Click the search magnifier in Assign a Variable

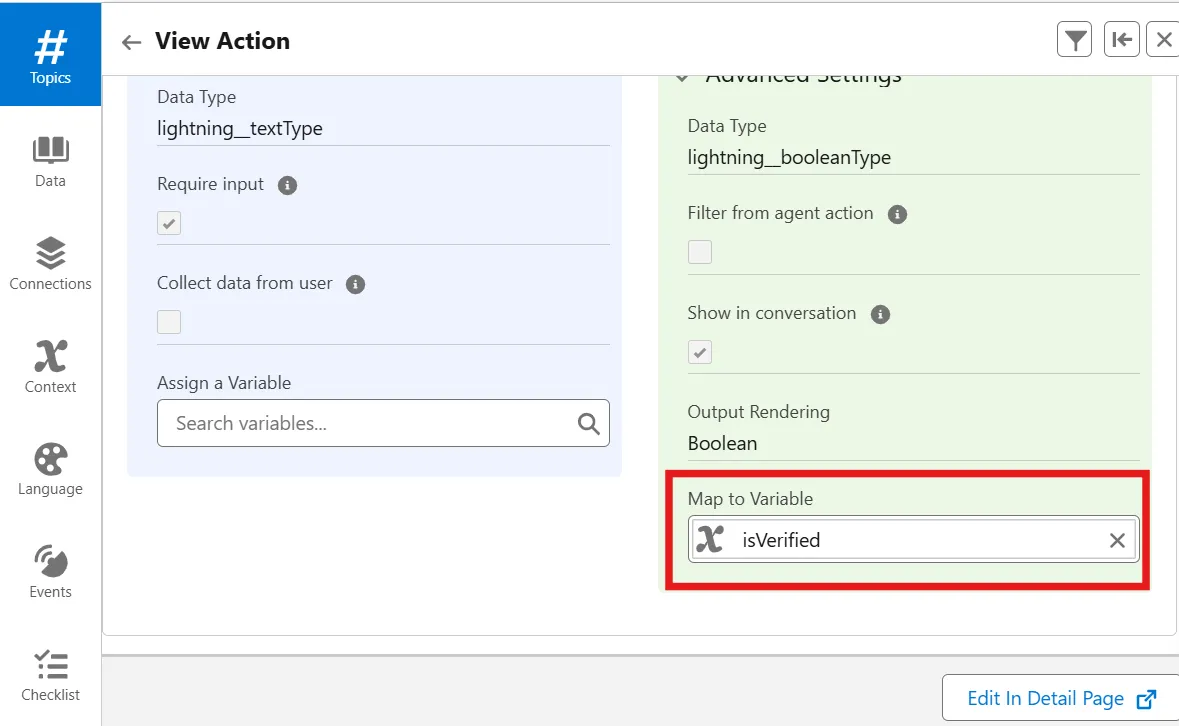(x=589, y=424)
